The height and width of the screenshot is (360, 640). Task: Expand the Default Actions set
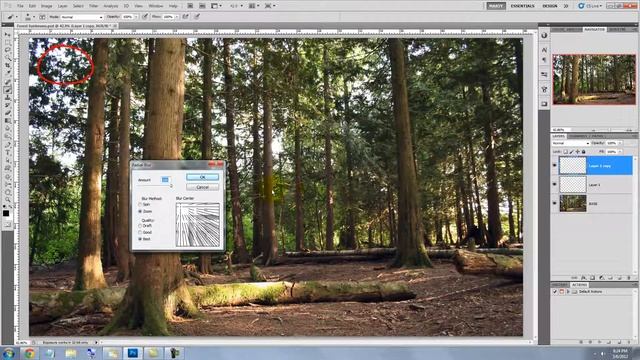[568, 292]
